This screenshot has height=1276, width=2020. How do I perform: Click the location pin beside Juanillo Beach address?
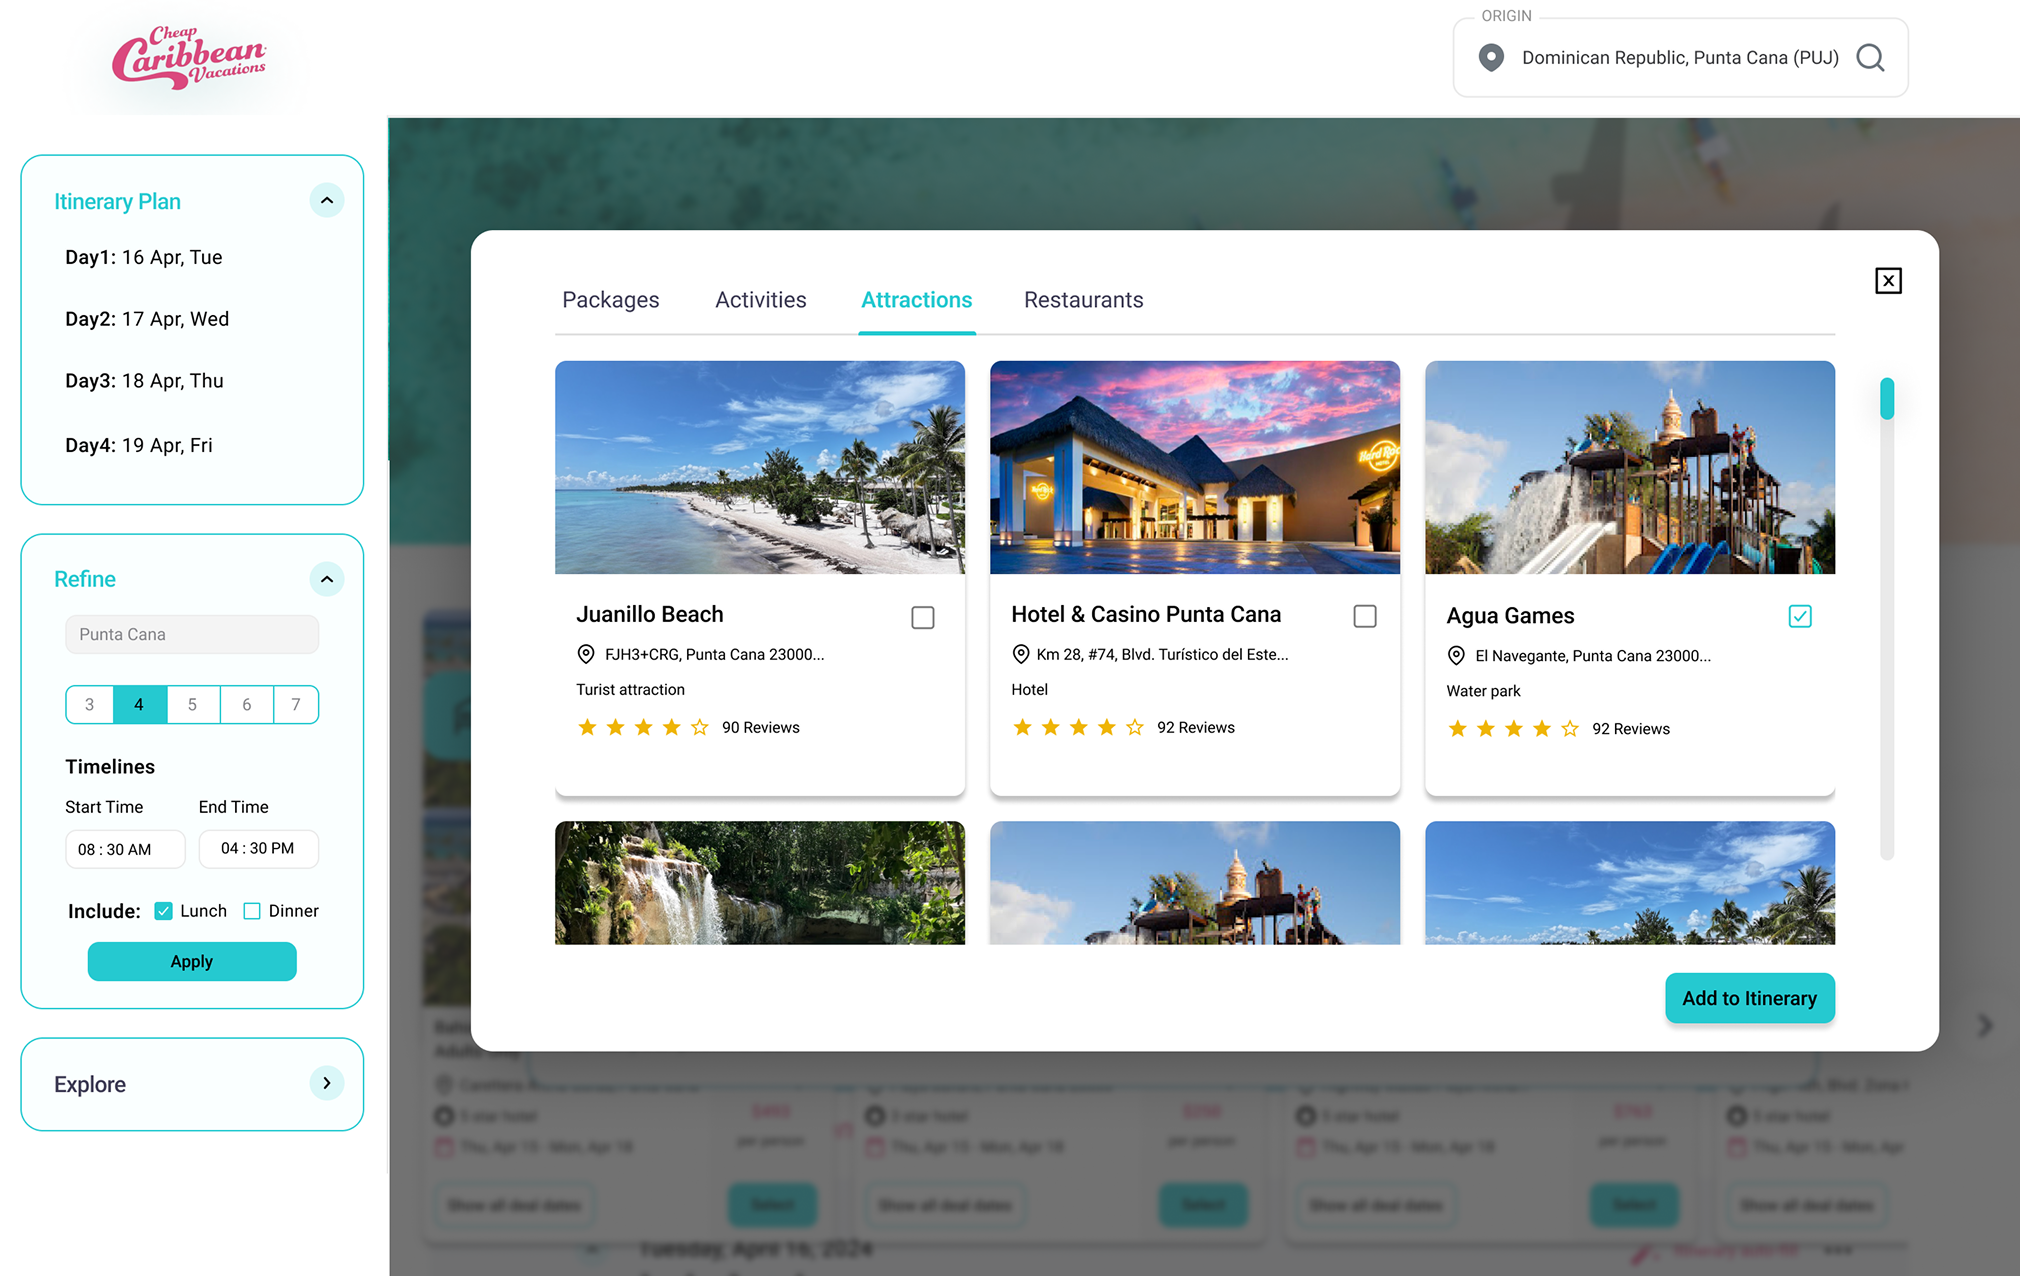coord(586,654)
